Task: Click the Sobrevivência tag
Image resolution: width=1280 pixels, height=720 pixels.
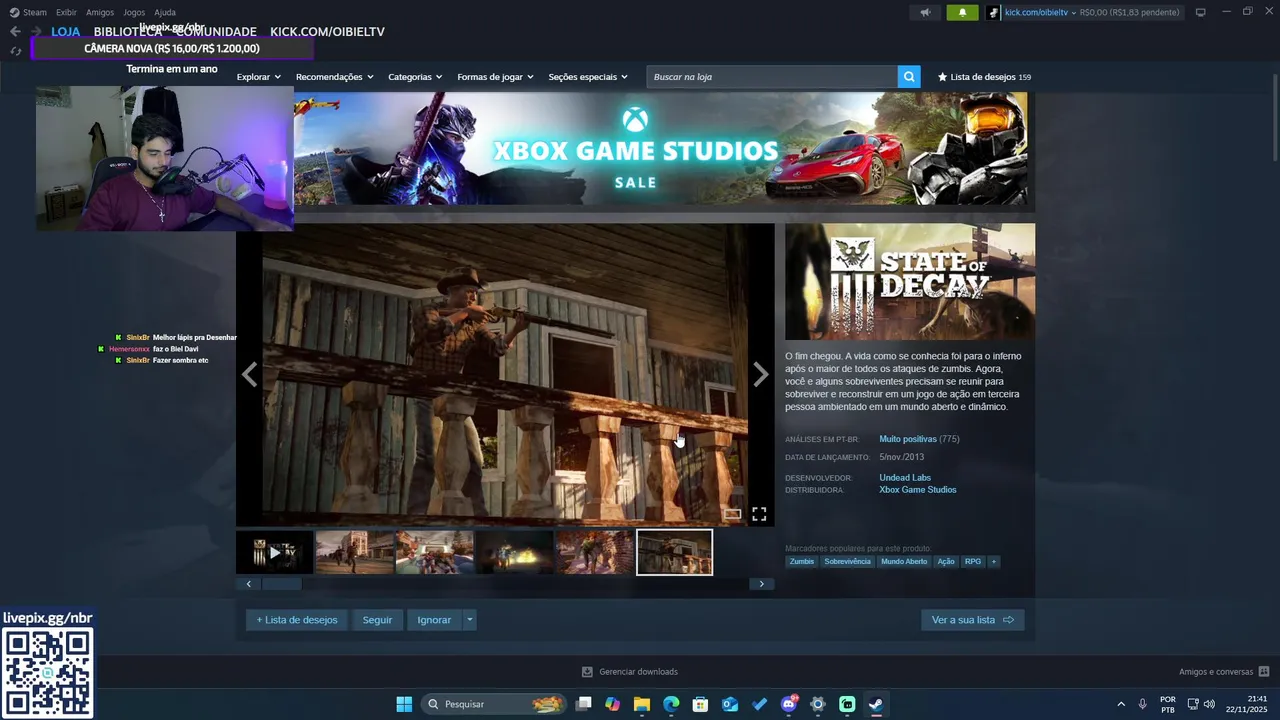Action: 847,562
